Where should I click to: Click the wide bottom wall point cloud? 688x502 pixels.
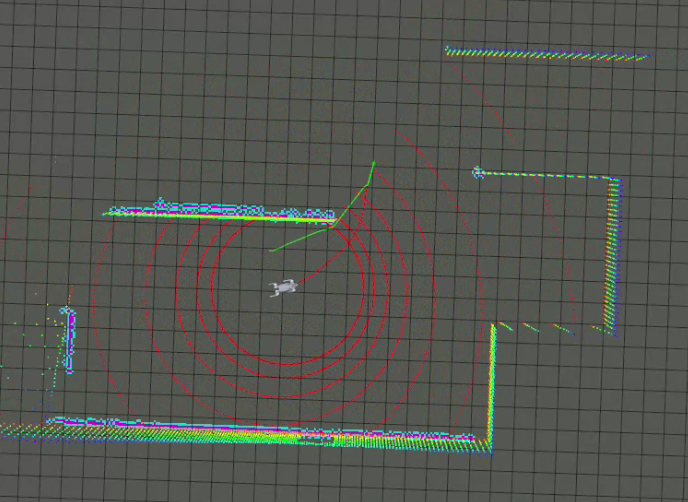pyautogui.click(x=246, y=434)
